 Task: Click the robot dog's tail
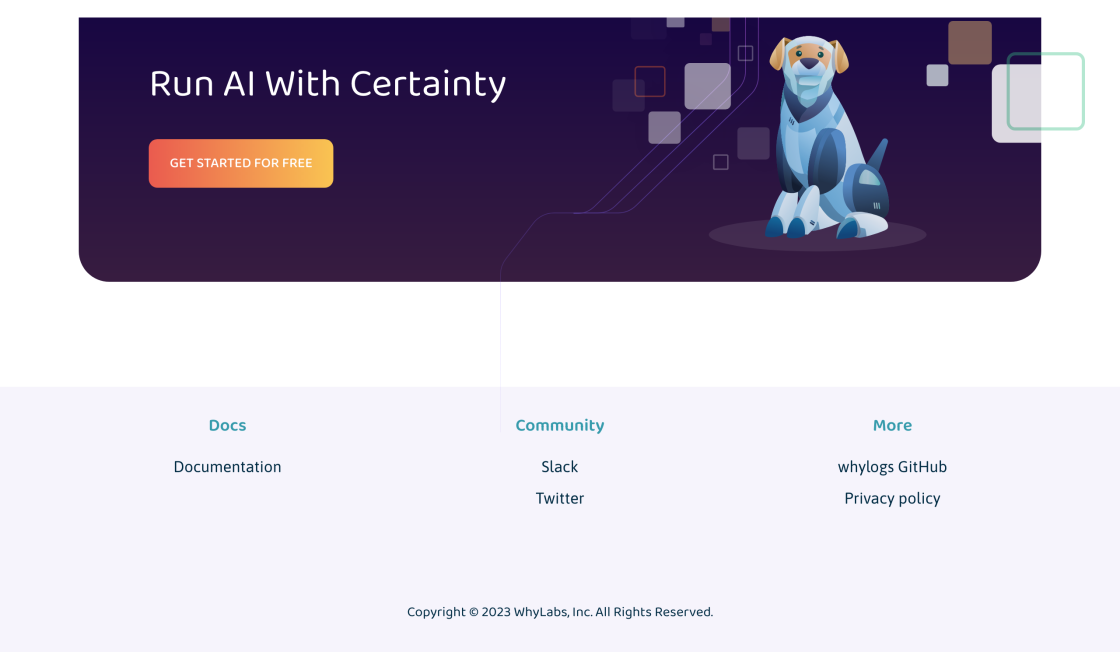[x=876, y=155]
